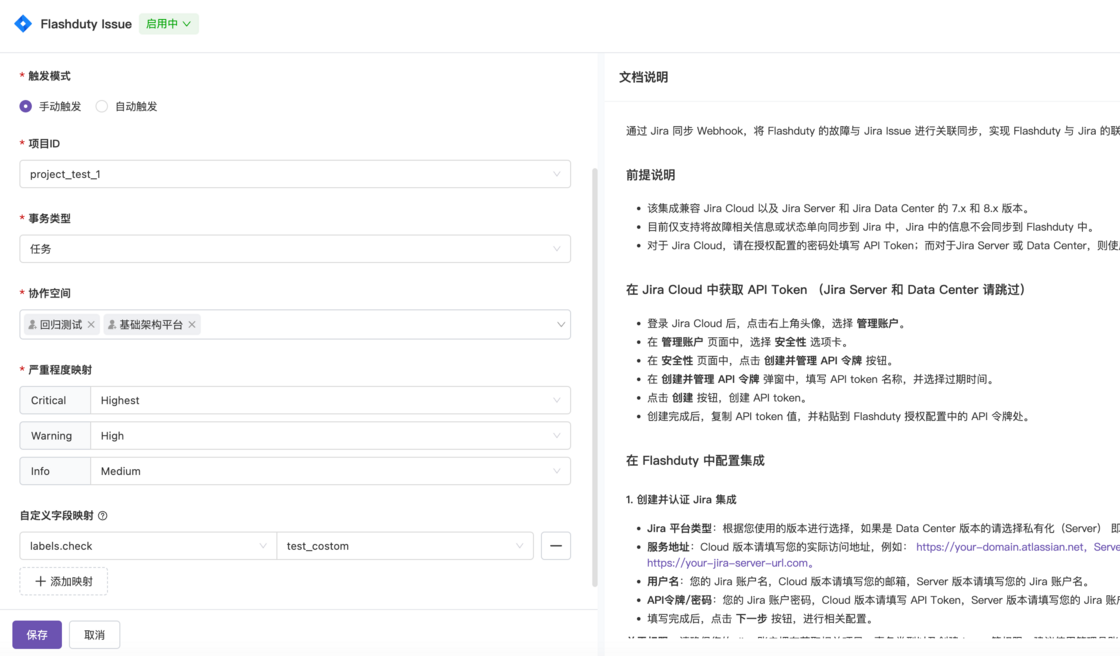Click the 取消 cancel button

point(94,634)
